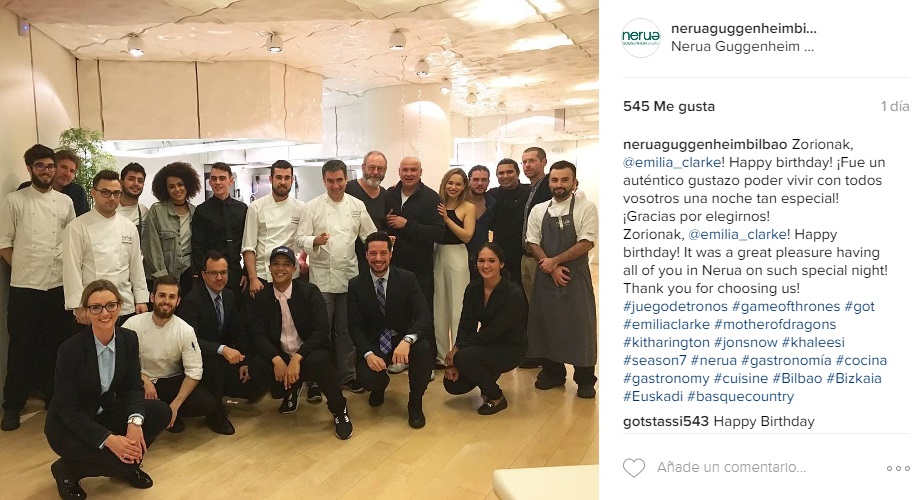
Task: Open the #juegodetronos hashtag
Action: (x=675, y=306)
